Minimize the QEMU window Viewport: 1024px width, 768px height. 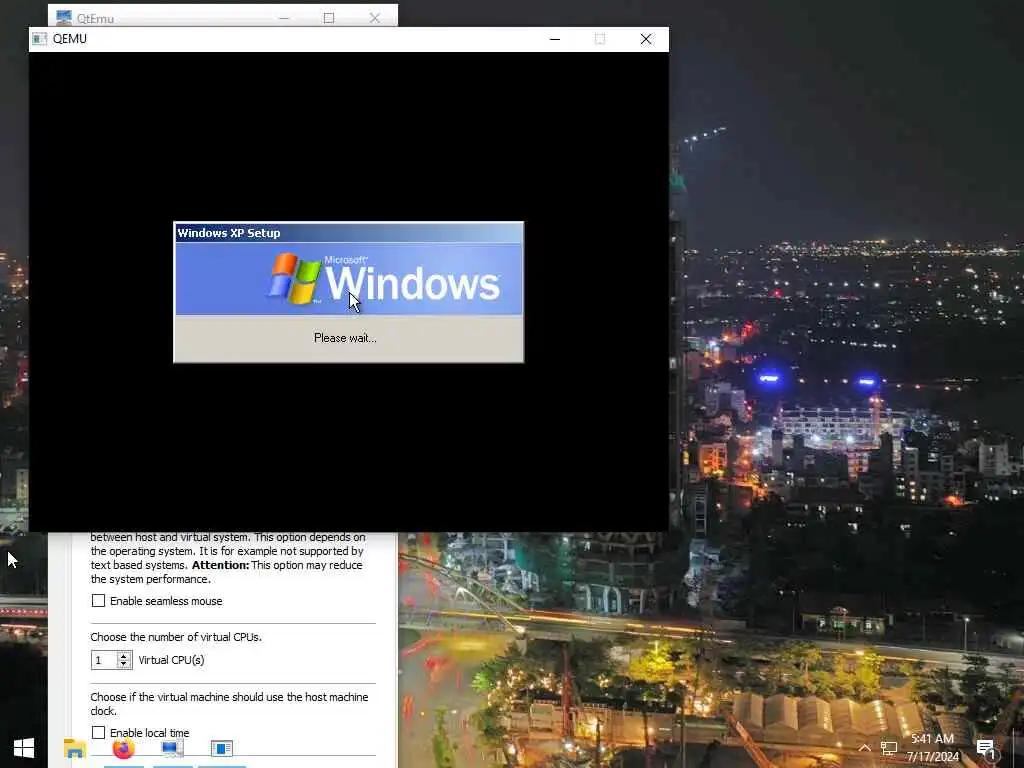point(555,39)
